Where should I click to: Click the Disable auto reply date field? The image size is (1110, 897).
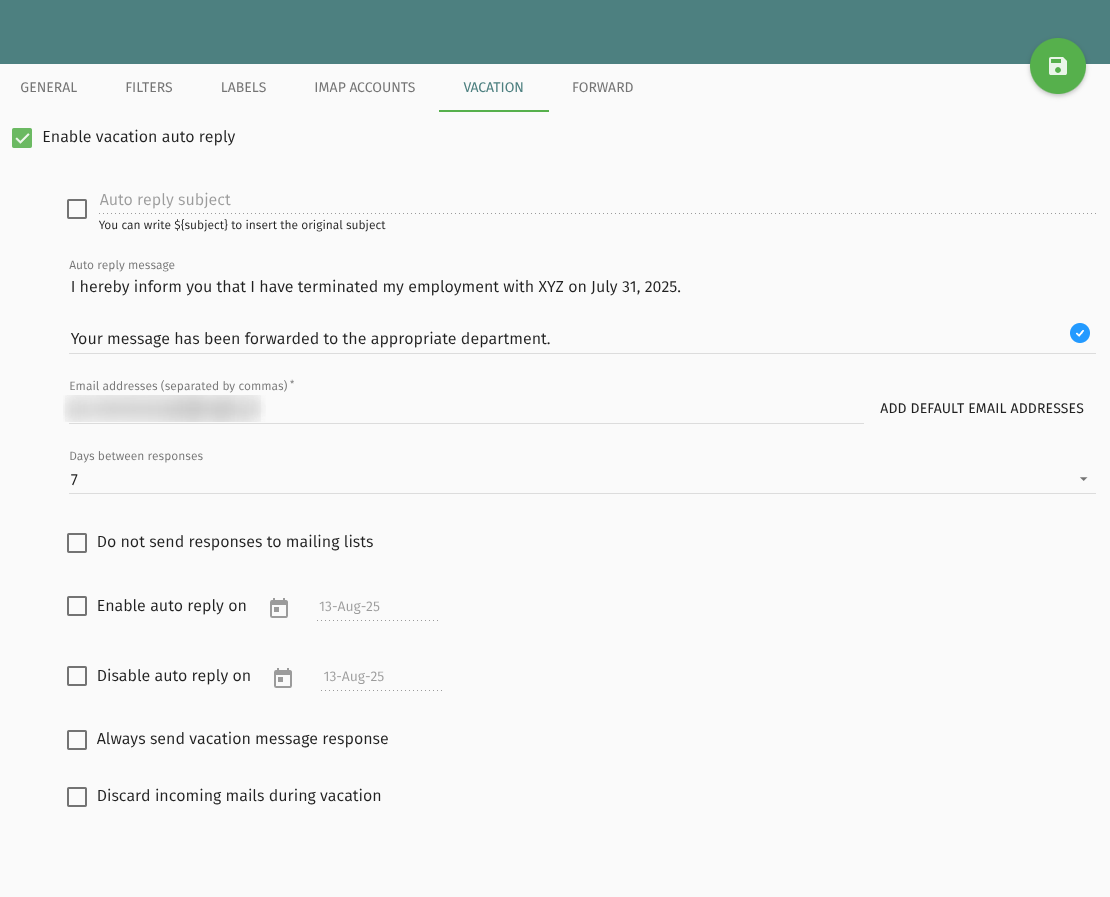tap(382, 677)
